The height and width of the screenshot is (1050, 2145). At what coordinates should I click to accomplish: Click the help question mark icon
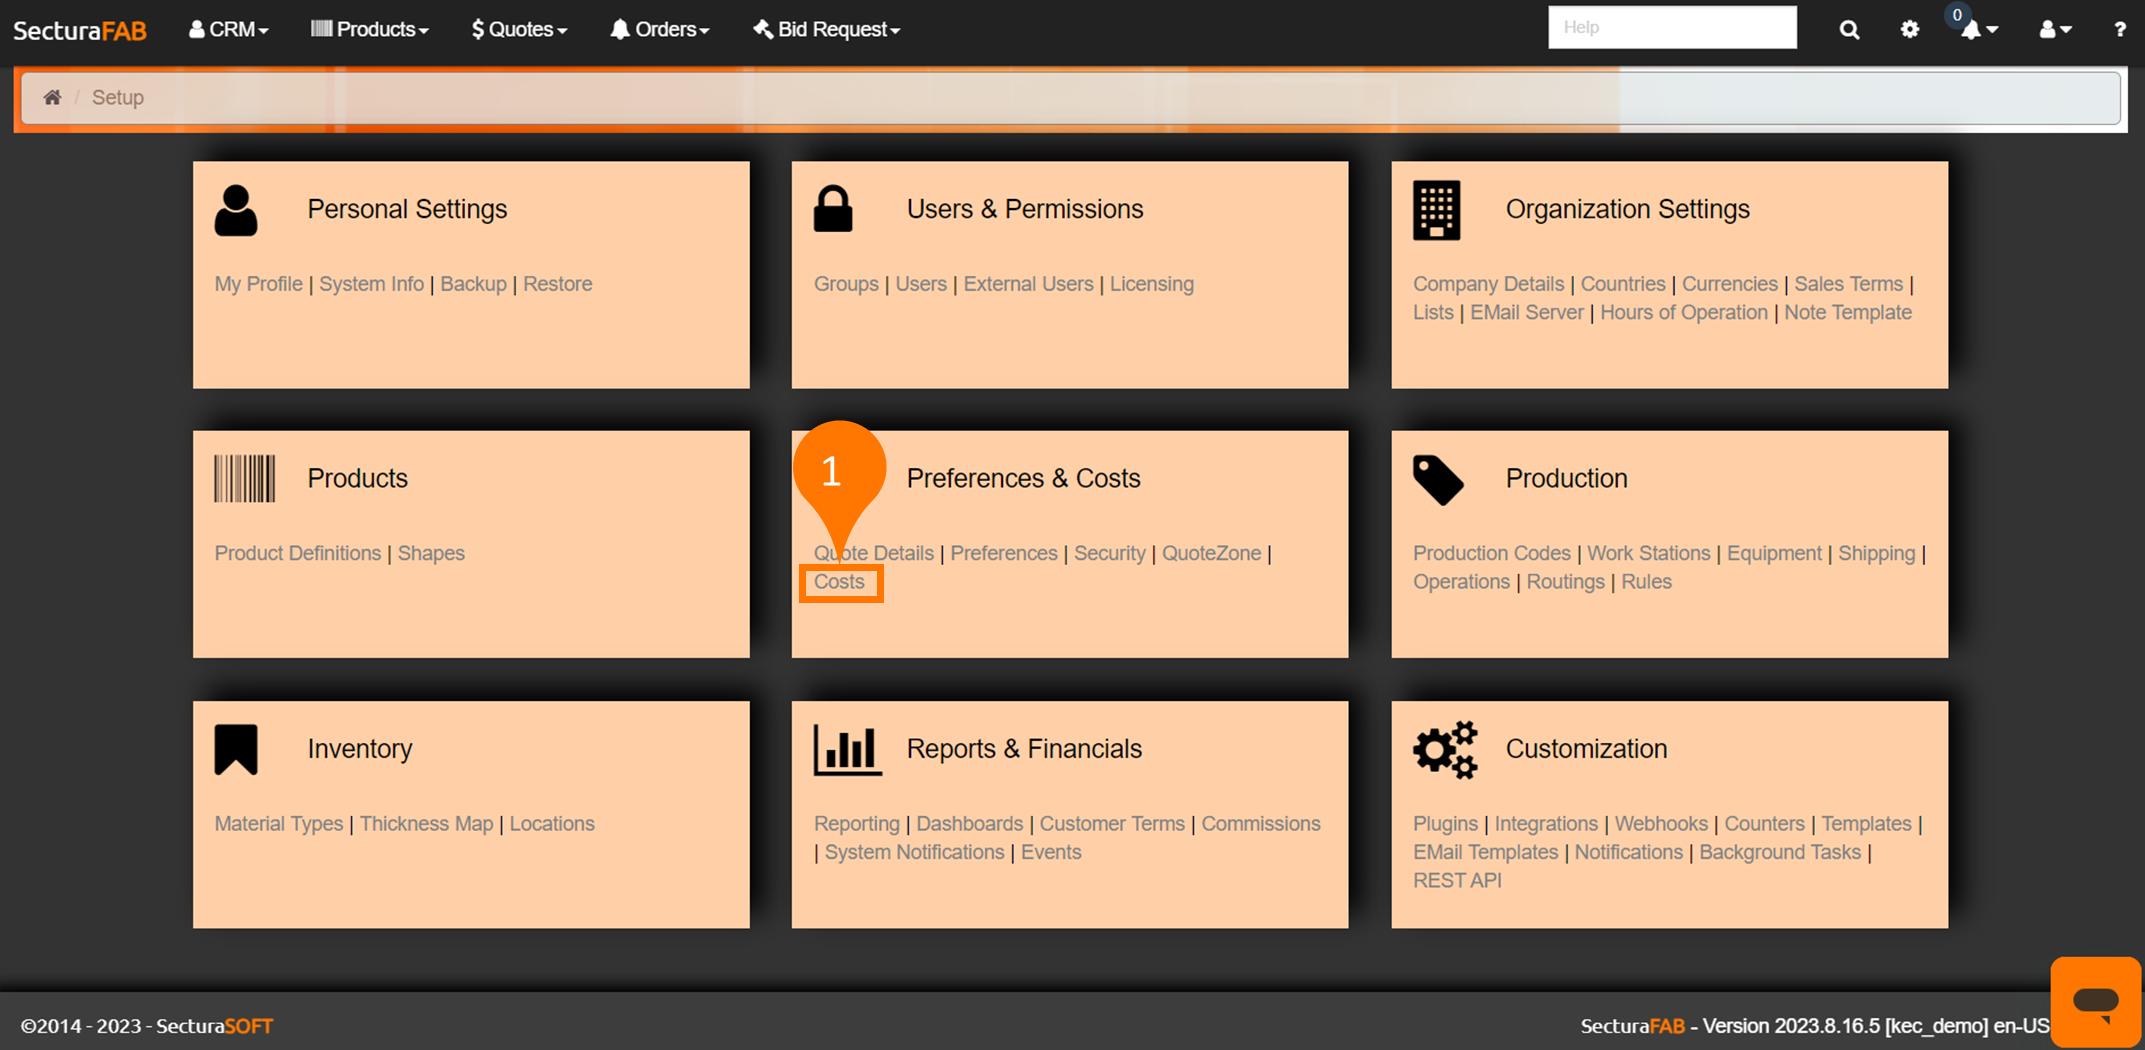2119,29
